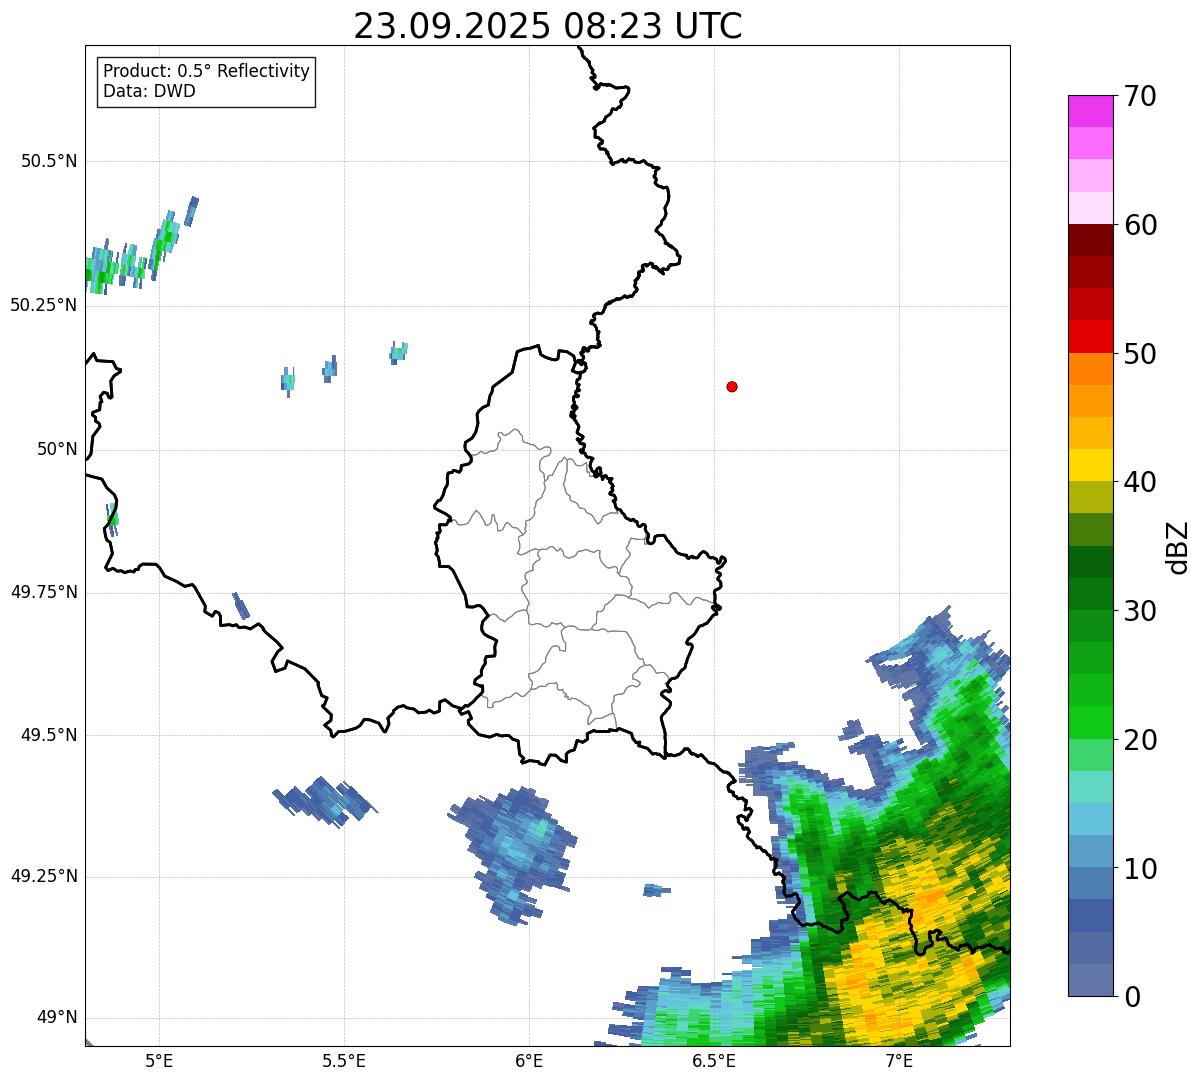Click the yellow swatch above 40

point(1089,465)
